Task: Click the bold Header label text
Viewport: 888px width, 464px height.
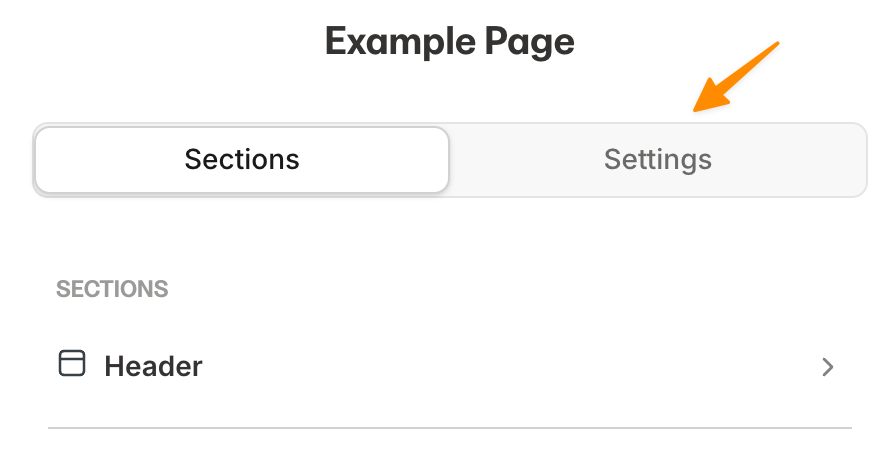Action: [153, 367]
